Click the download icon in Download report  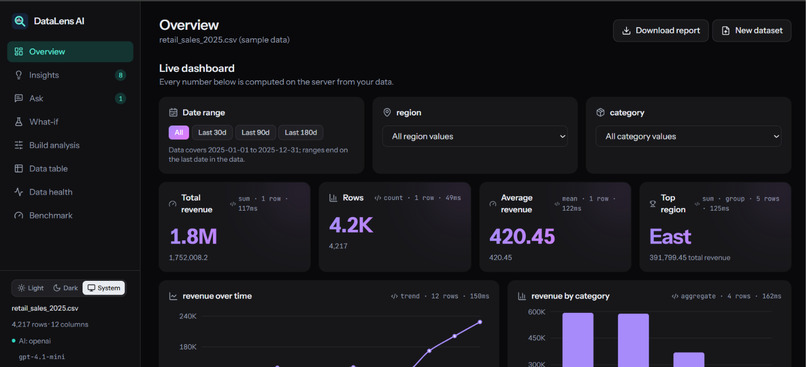click(626, 31)
